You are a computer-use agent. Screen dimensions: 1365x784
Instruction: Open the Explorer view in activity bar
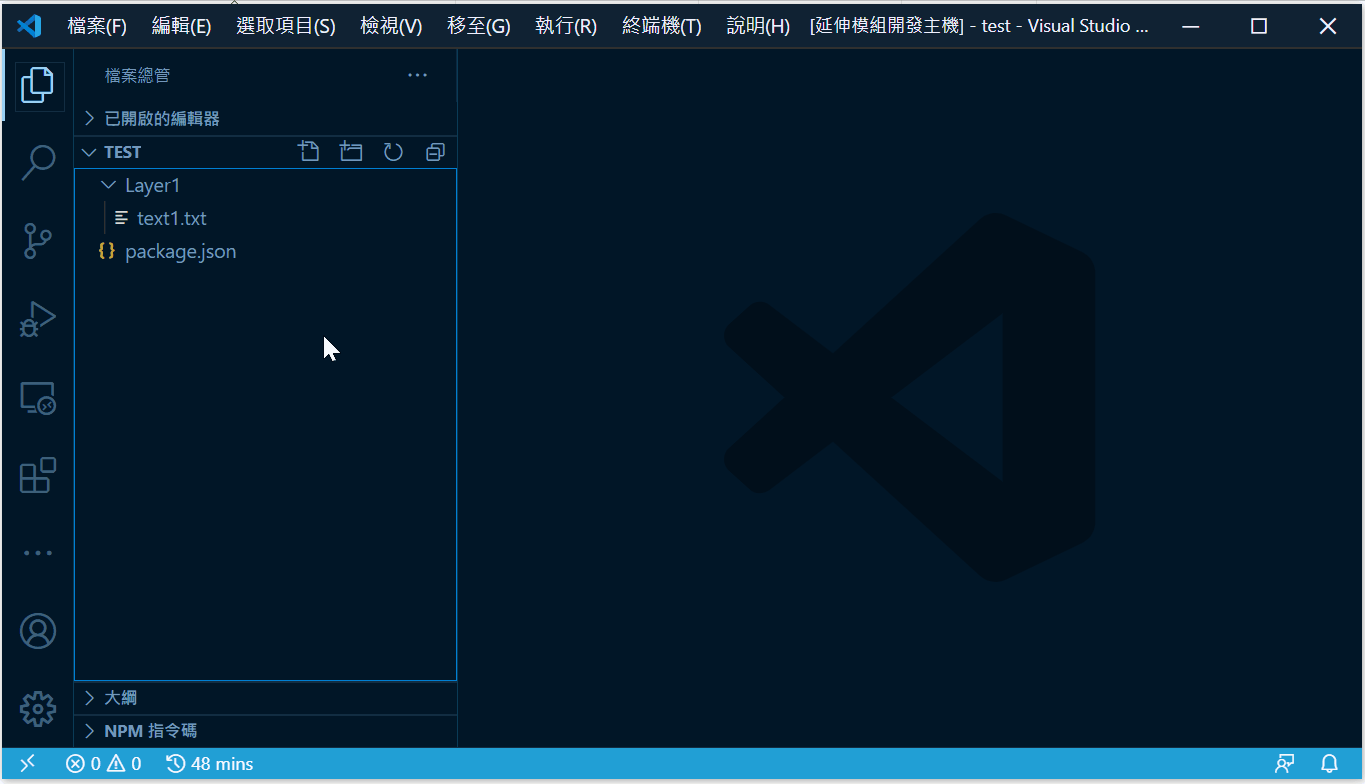(38, 85)
